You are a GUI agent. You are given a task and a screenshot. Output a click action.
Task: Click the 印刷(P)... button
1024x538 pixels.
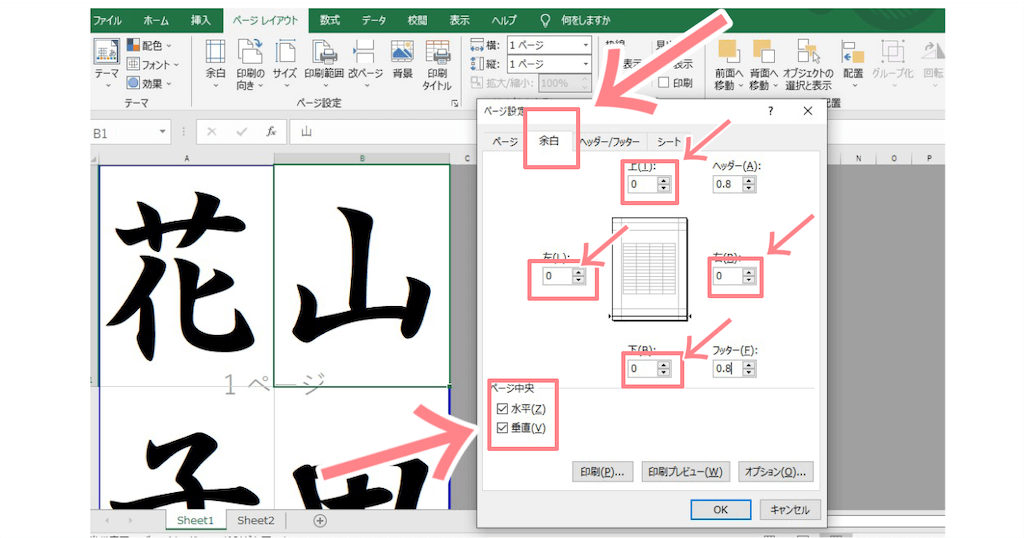pos(602,471)
